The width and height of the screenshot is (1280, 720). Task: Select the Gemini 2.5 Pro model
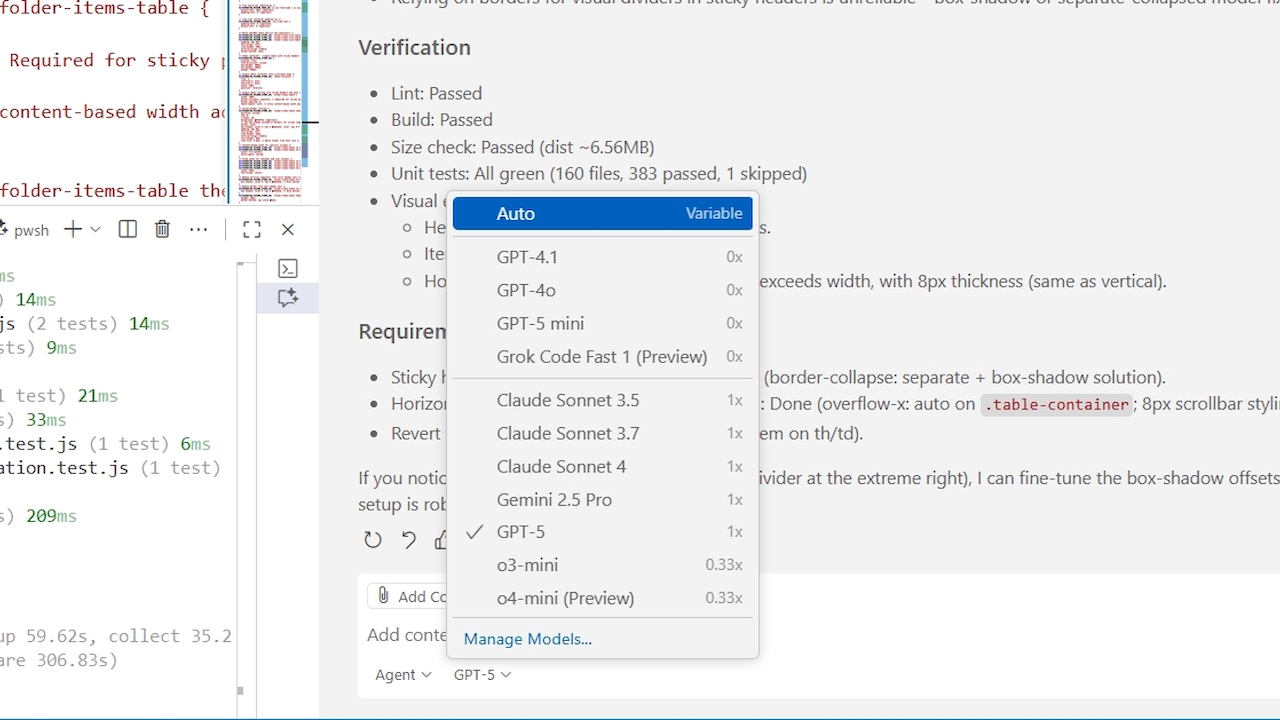[554, 499]
